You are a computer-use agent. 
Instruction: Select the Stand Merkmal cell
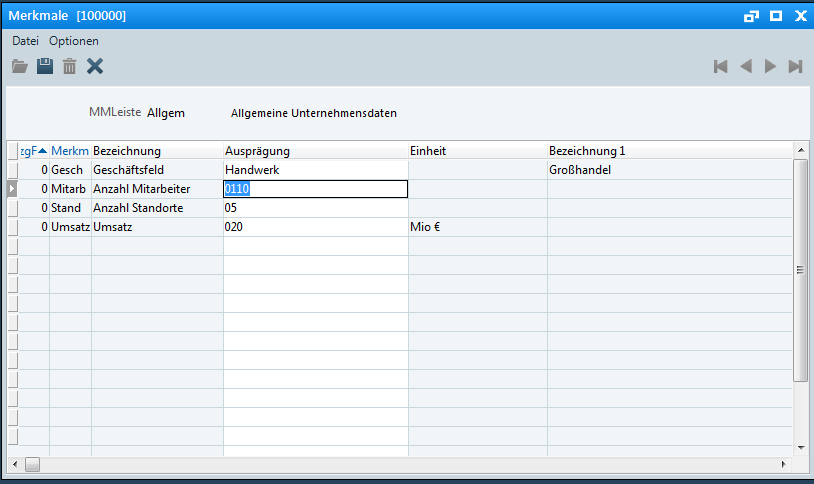point(70,208)
